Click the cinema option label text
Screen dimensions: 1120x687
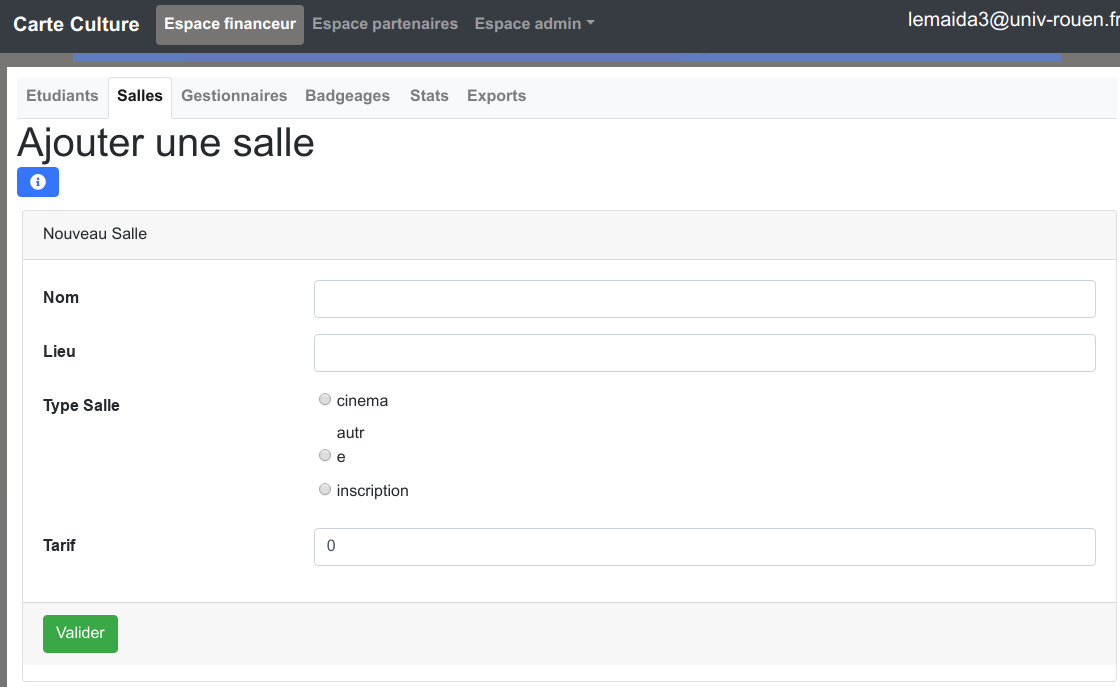362,401
